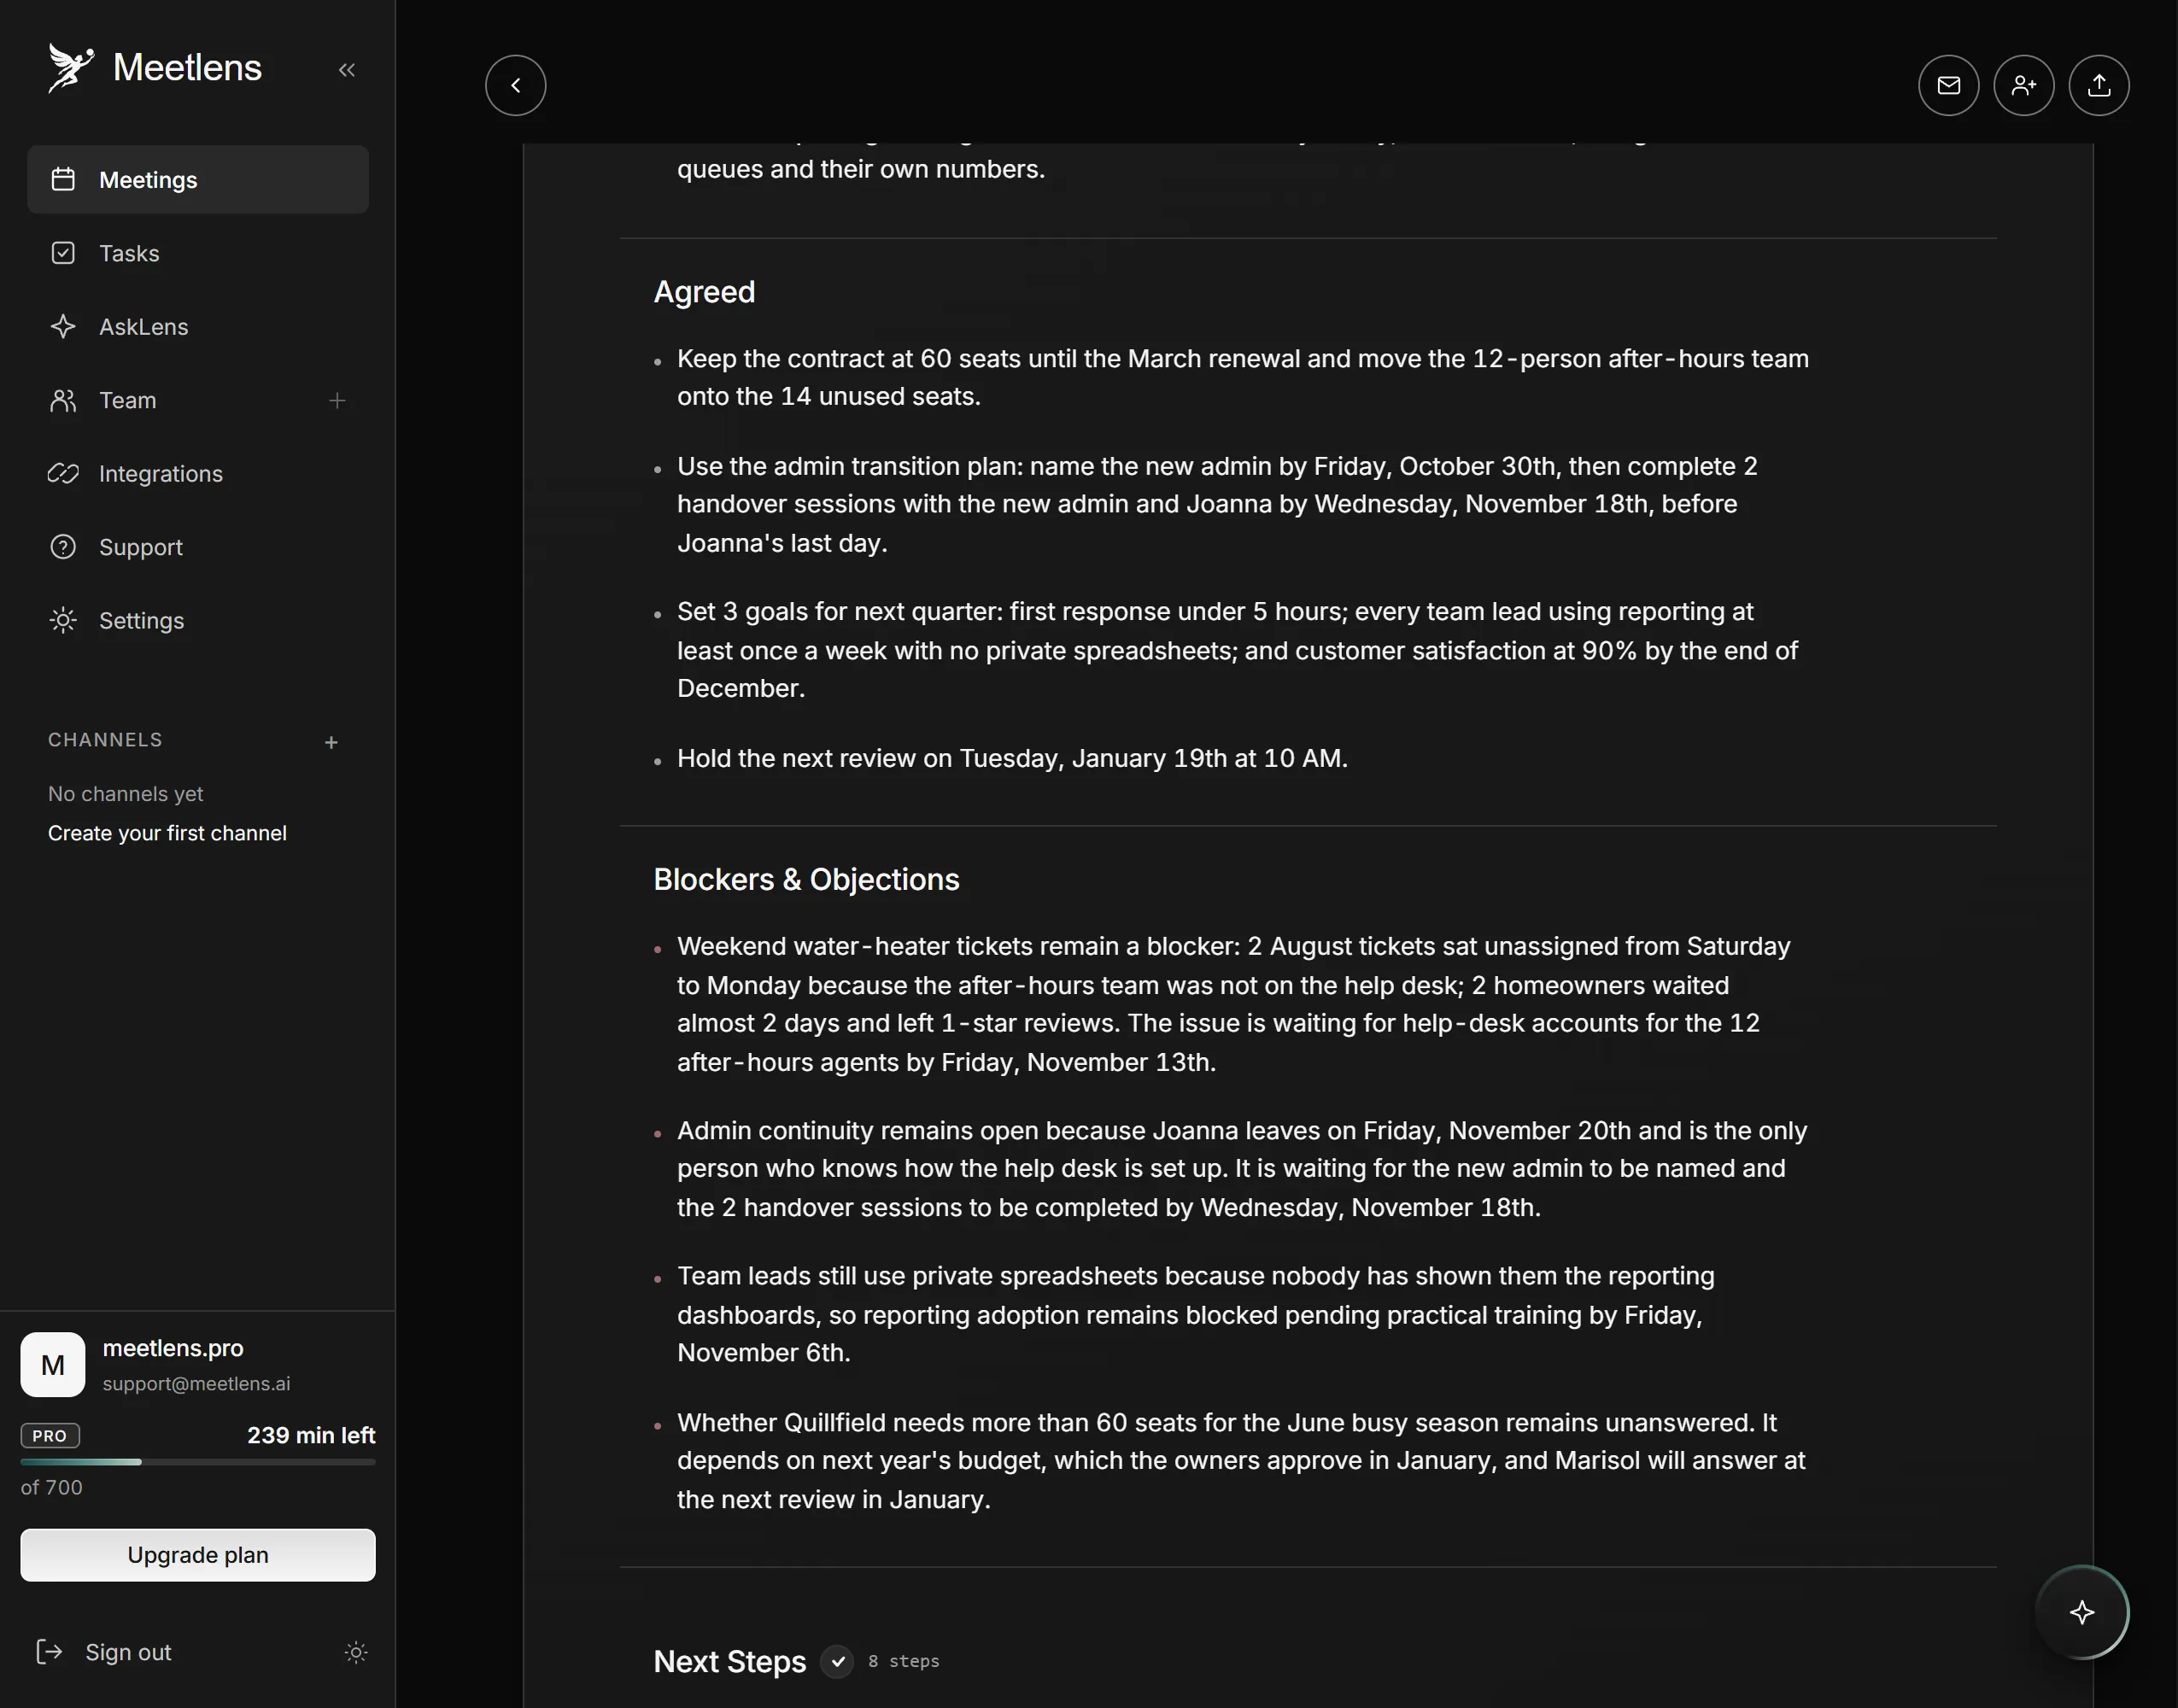Click the 8 steps label
This screenshot has width=2178, height=1708.
click(x=903, y=1661)
